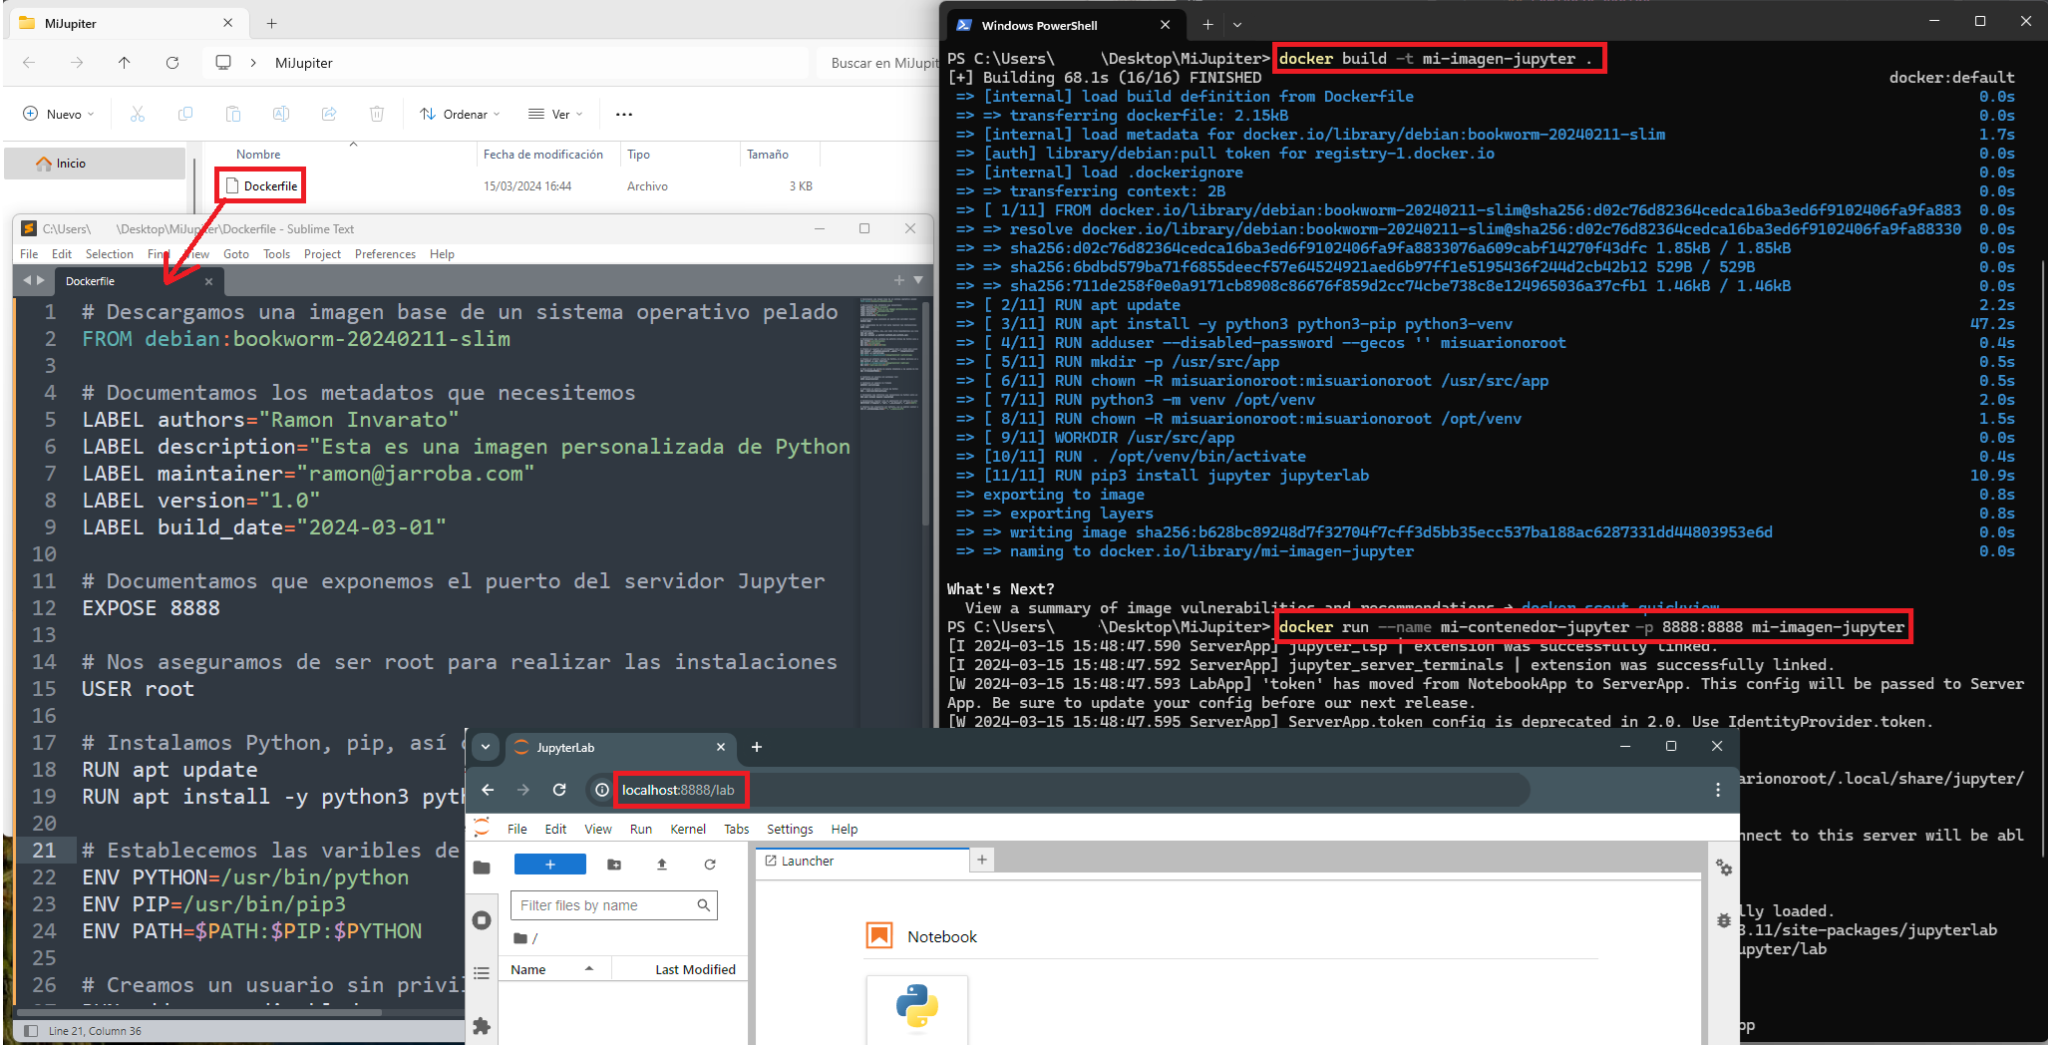Screen dimensions: 2048x1045
Task: Click the Sublime Text horizontal scrollbar
Action: 200,1012
